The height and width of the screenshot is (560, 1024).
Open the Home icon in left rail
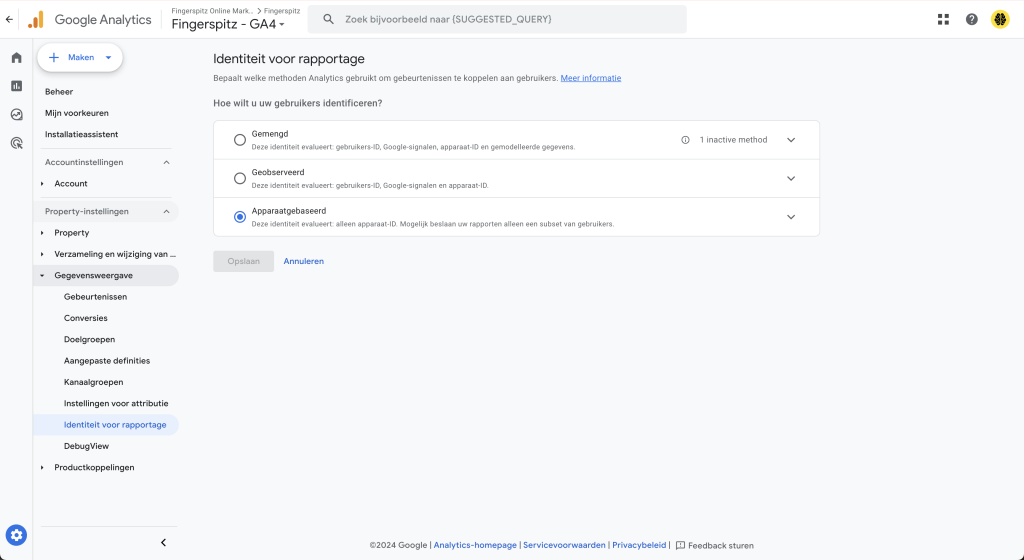coord(16,57)
